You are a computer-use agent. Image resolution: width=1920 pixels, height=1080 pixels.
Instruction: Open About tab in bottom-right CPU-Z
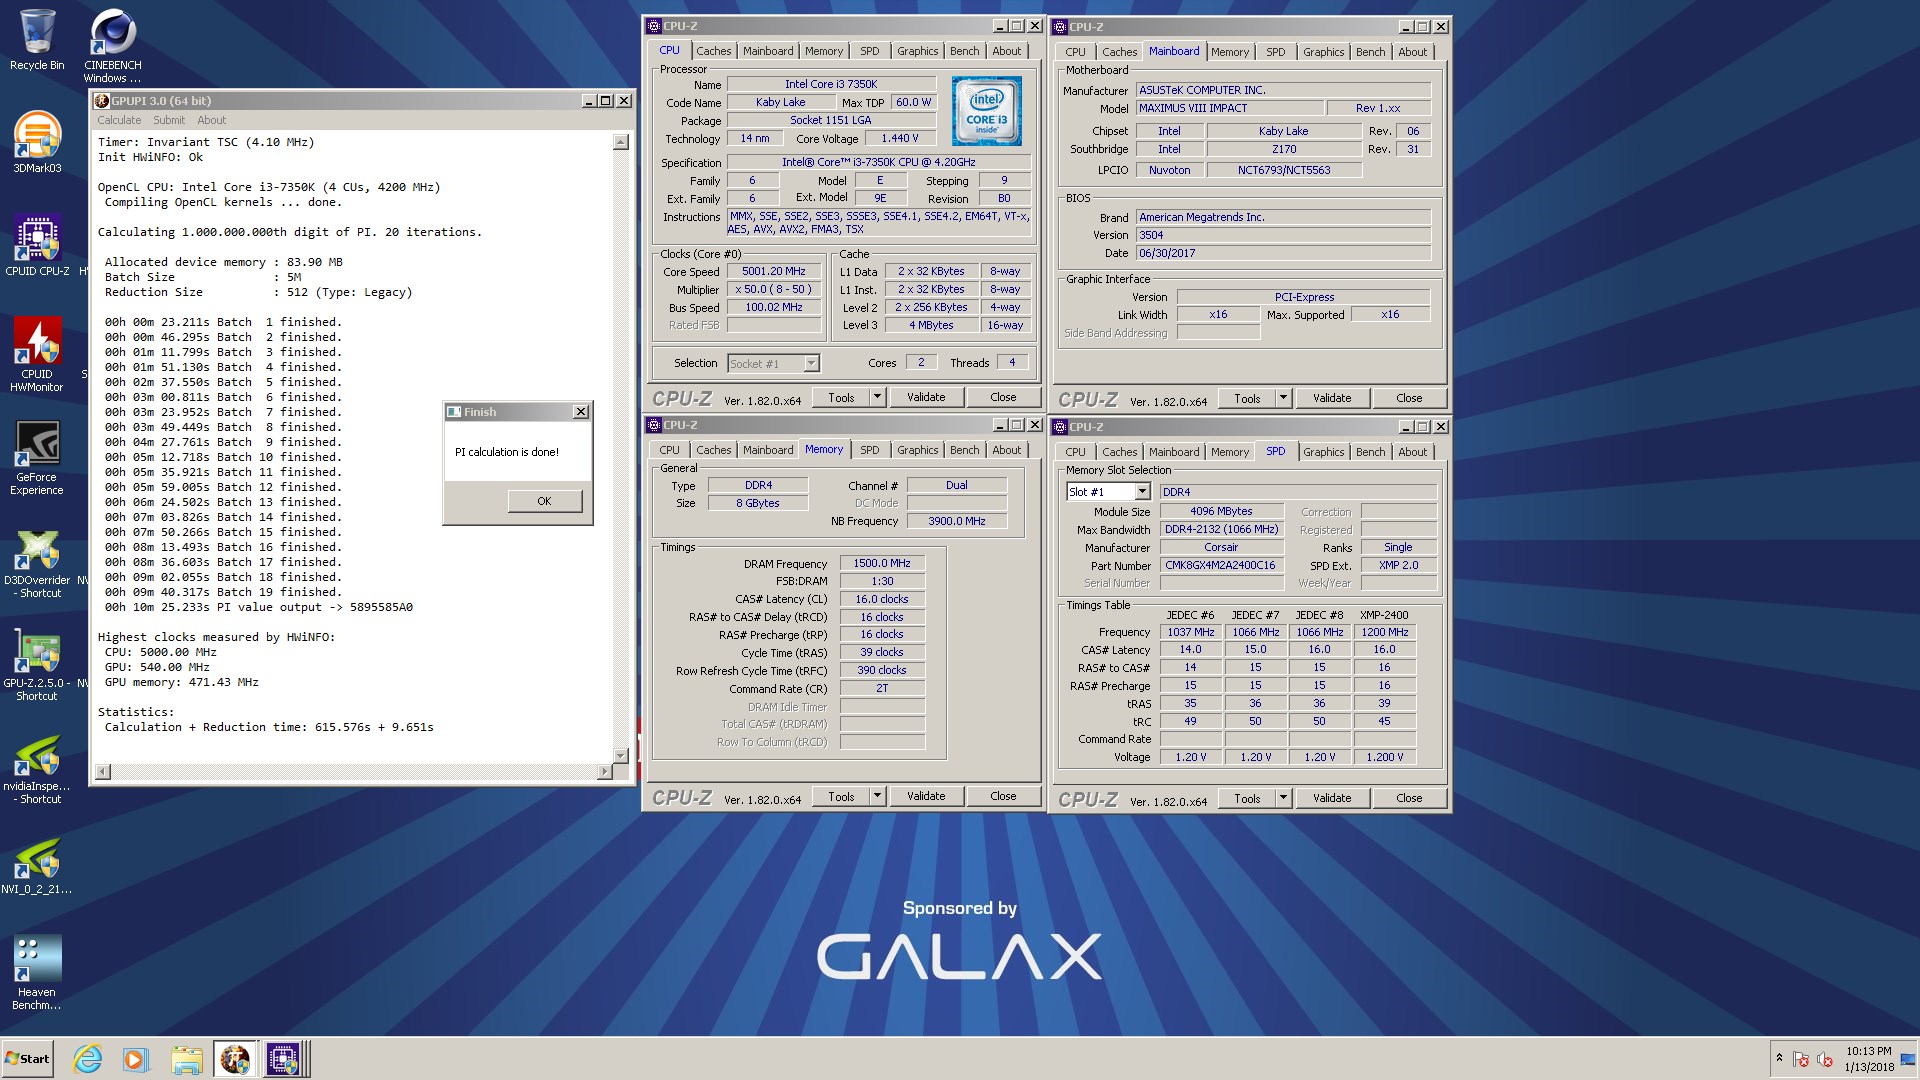tap(1412, 452)
